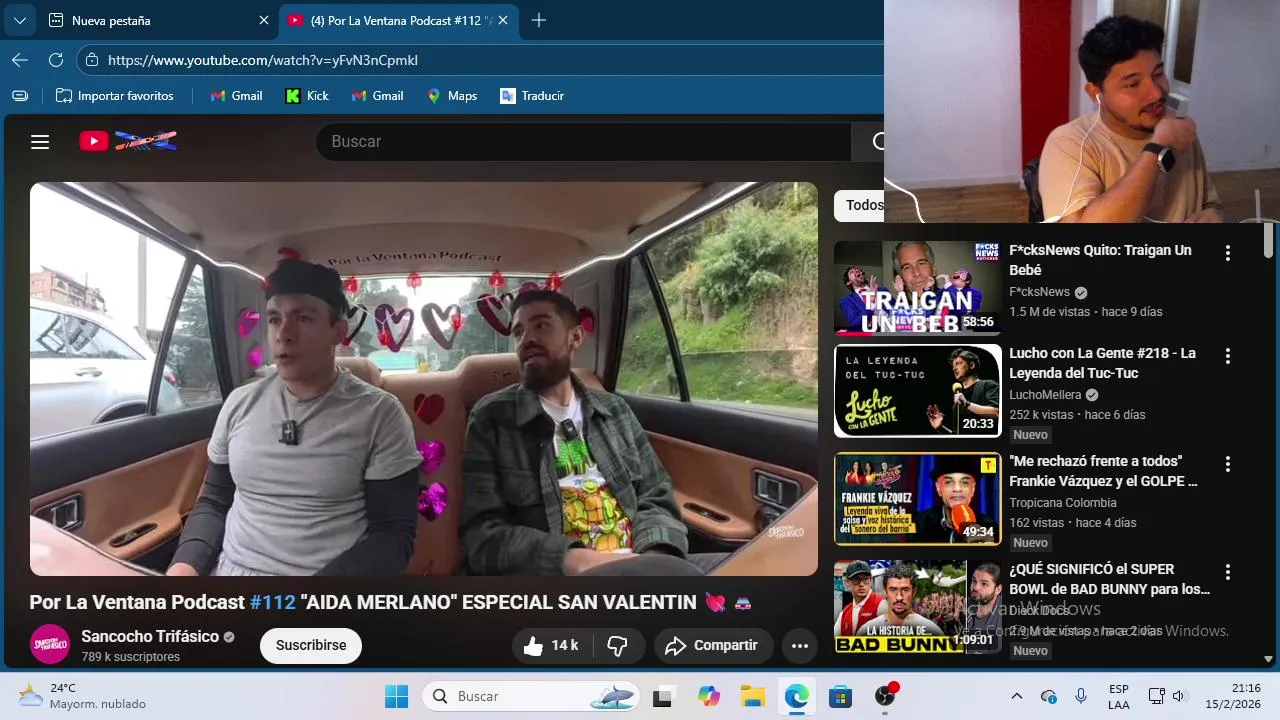Close the Nueva pestaña tab
1280x720 pixels.
(264, 20)
